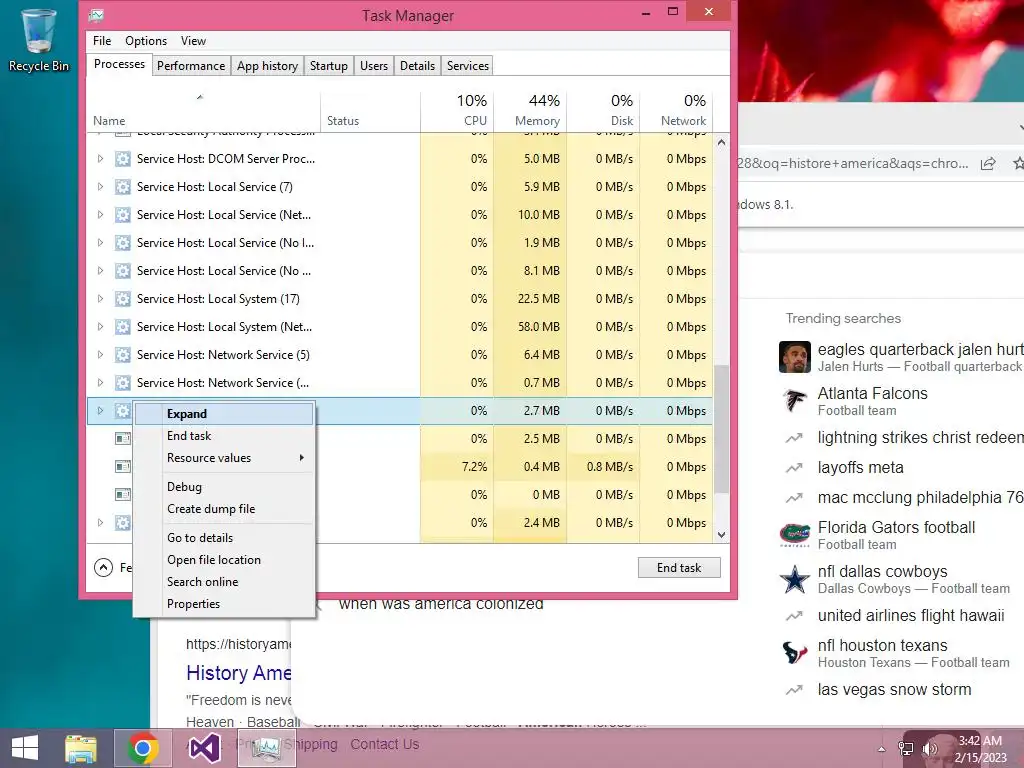Select Open file location
The height and width of the screenshot is (768, 1024).
[x=224, y=560]
